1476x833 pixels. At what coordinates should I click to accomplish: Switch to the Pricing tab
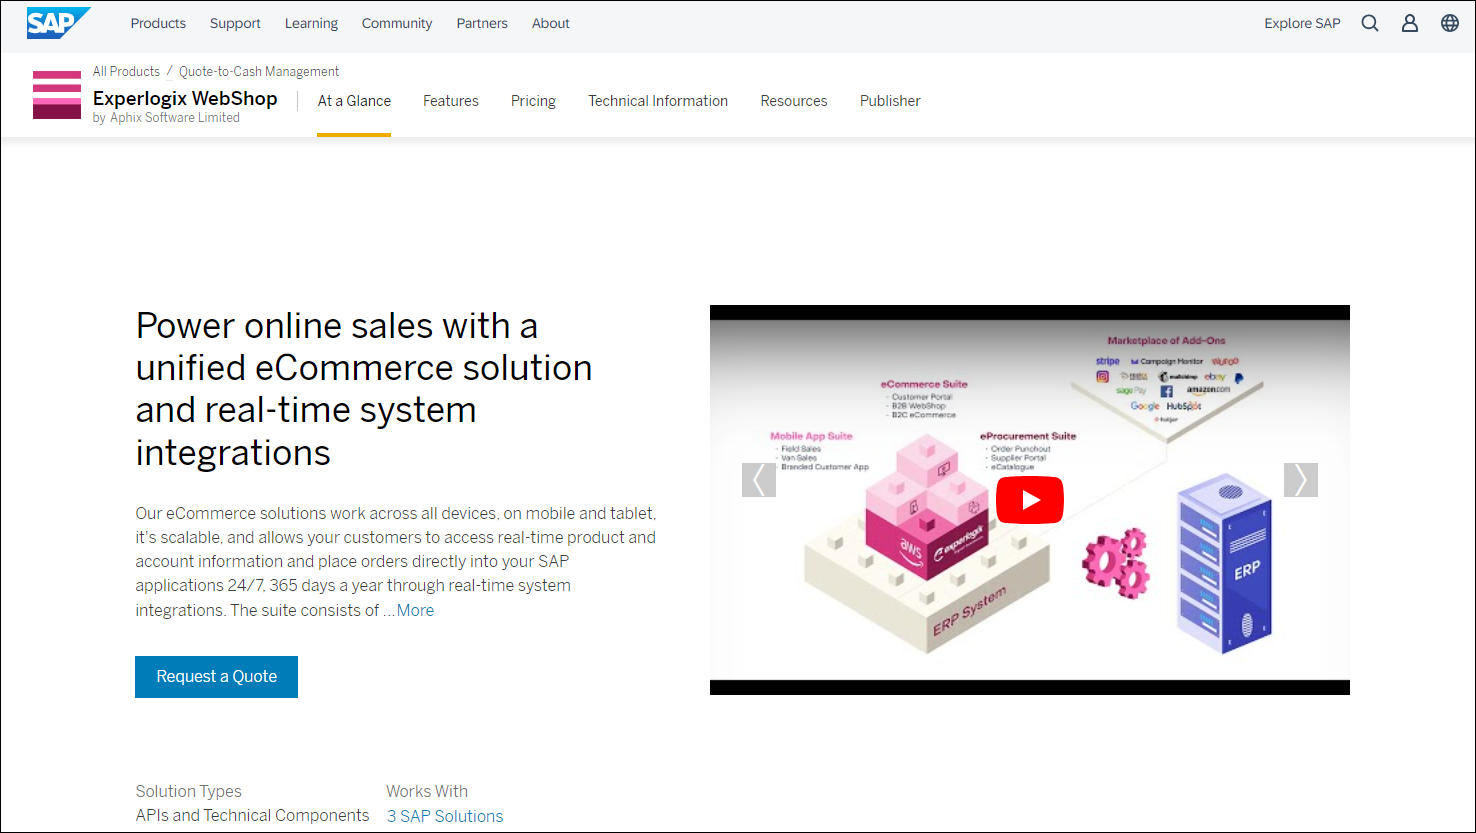[x=533, y=100]
